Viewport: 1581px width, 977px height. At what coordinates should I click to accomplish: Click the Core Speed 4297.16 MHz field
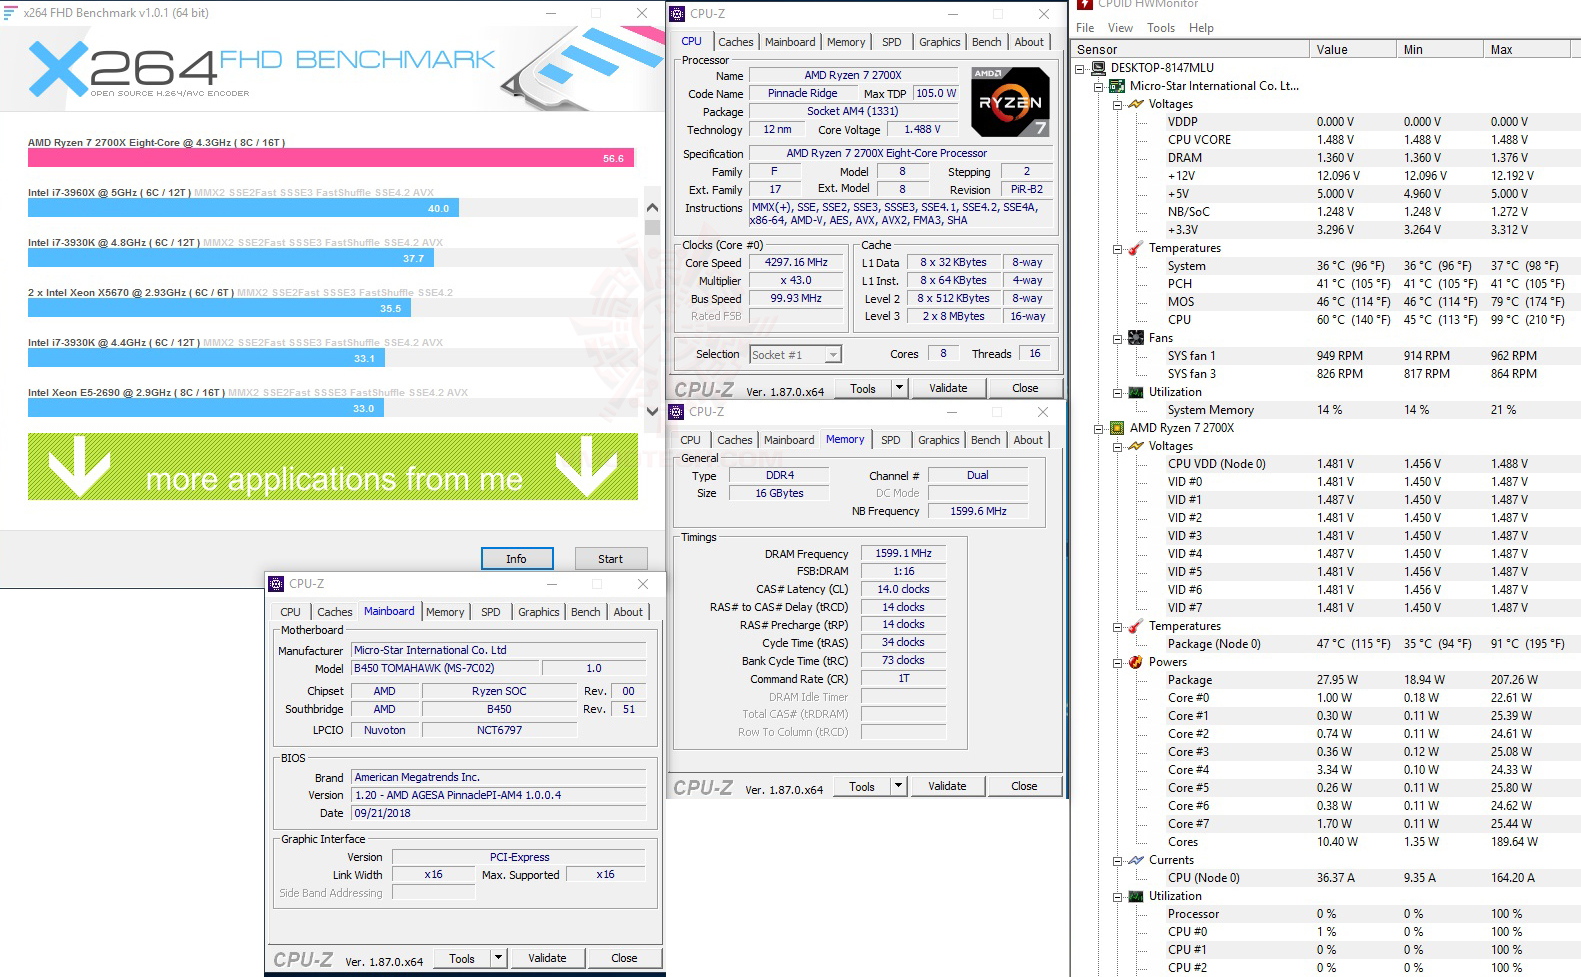pos(796,263)
